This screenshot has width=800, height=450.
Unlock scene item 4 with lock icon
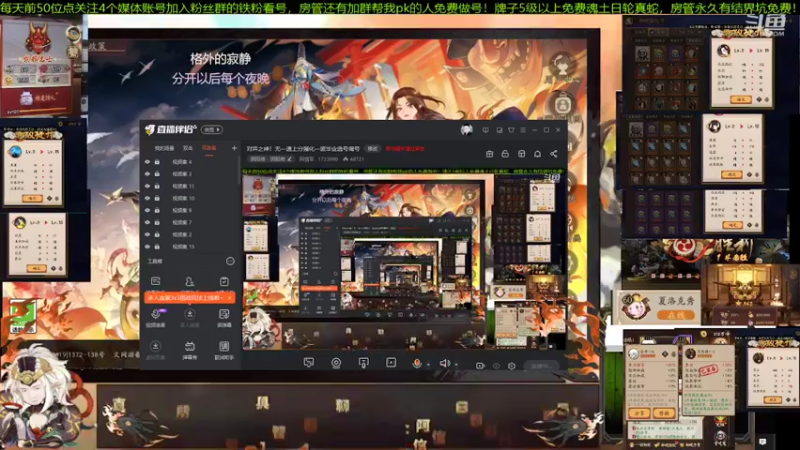(x=157, y=162)
